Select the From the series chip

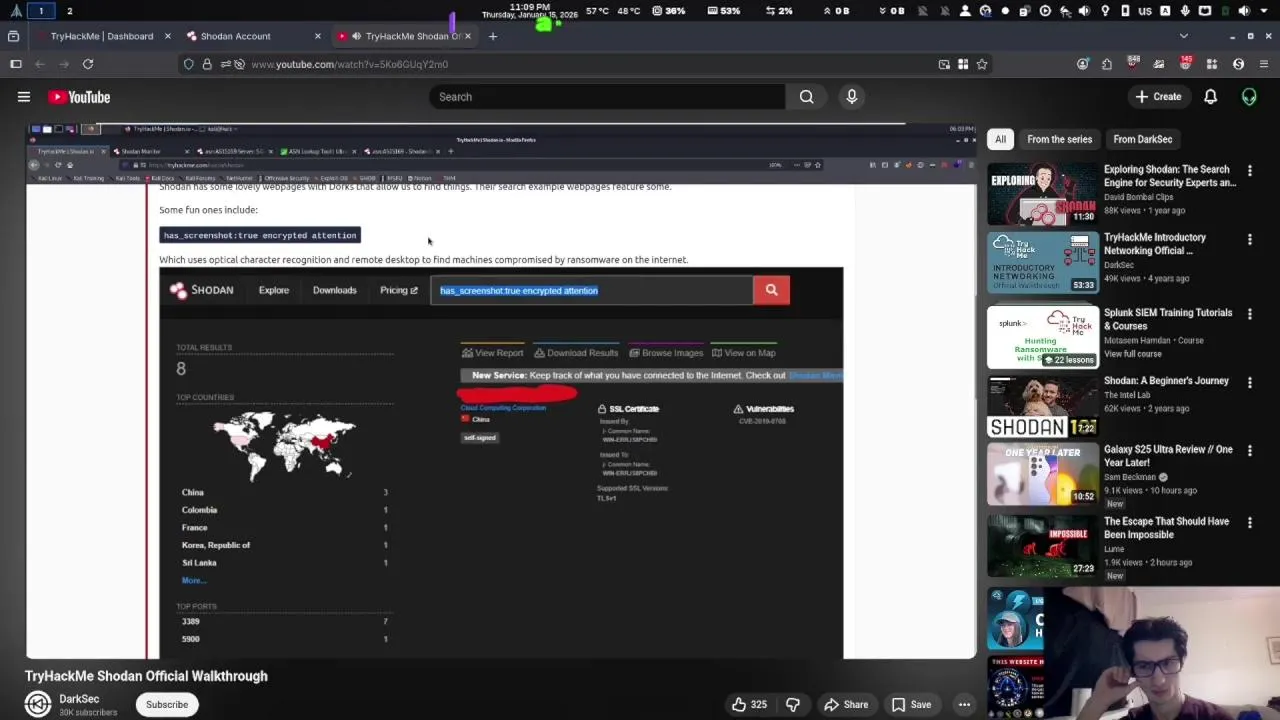[x=1059, y=139]
